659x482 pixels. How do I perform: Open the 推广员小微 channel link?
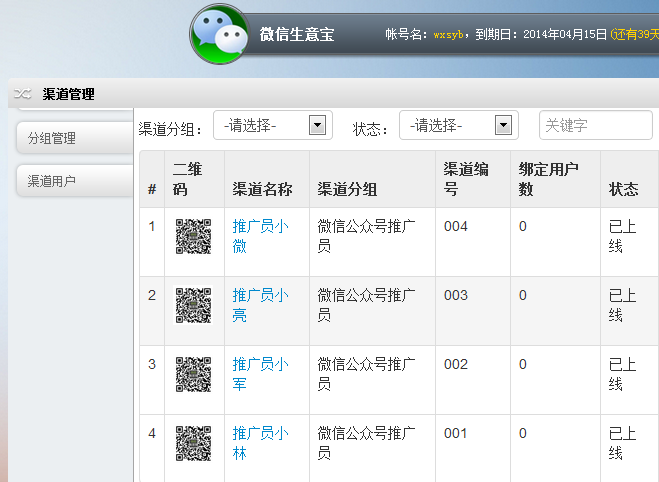pos(260,236)
